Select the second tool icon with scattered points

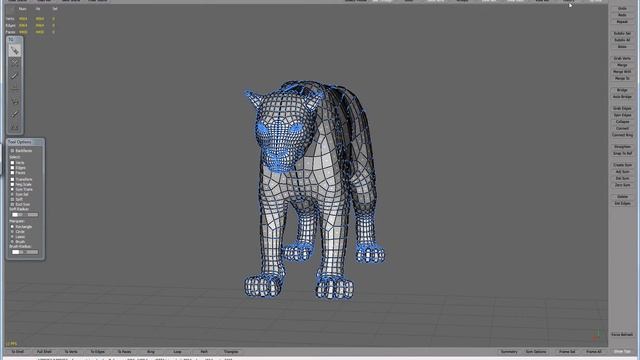coord(15,63)
